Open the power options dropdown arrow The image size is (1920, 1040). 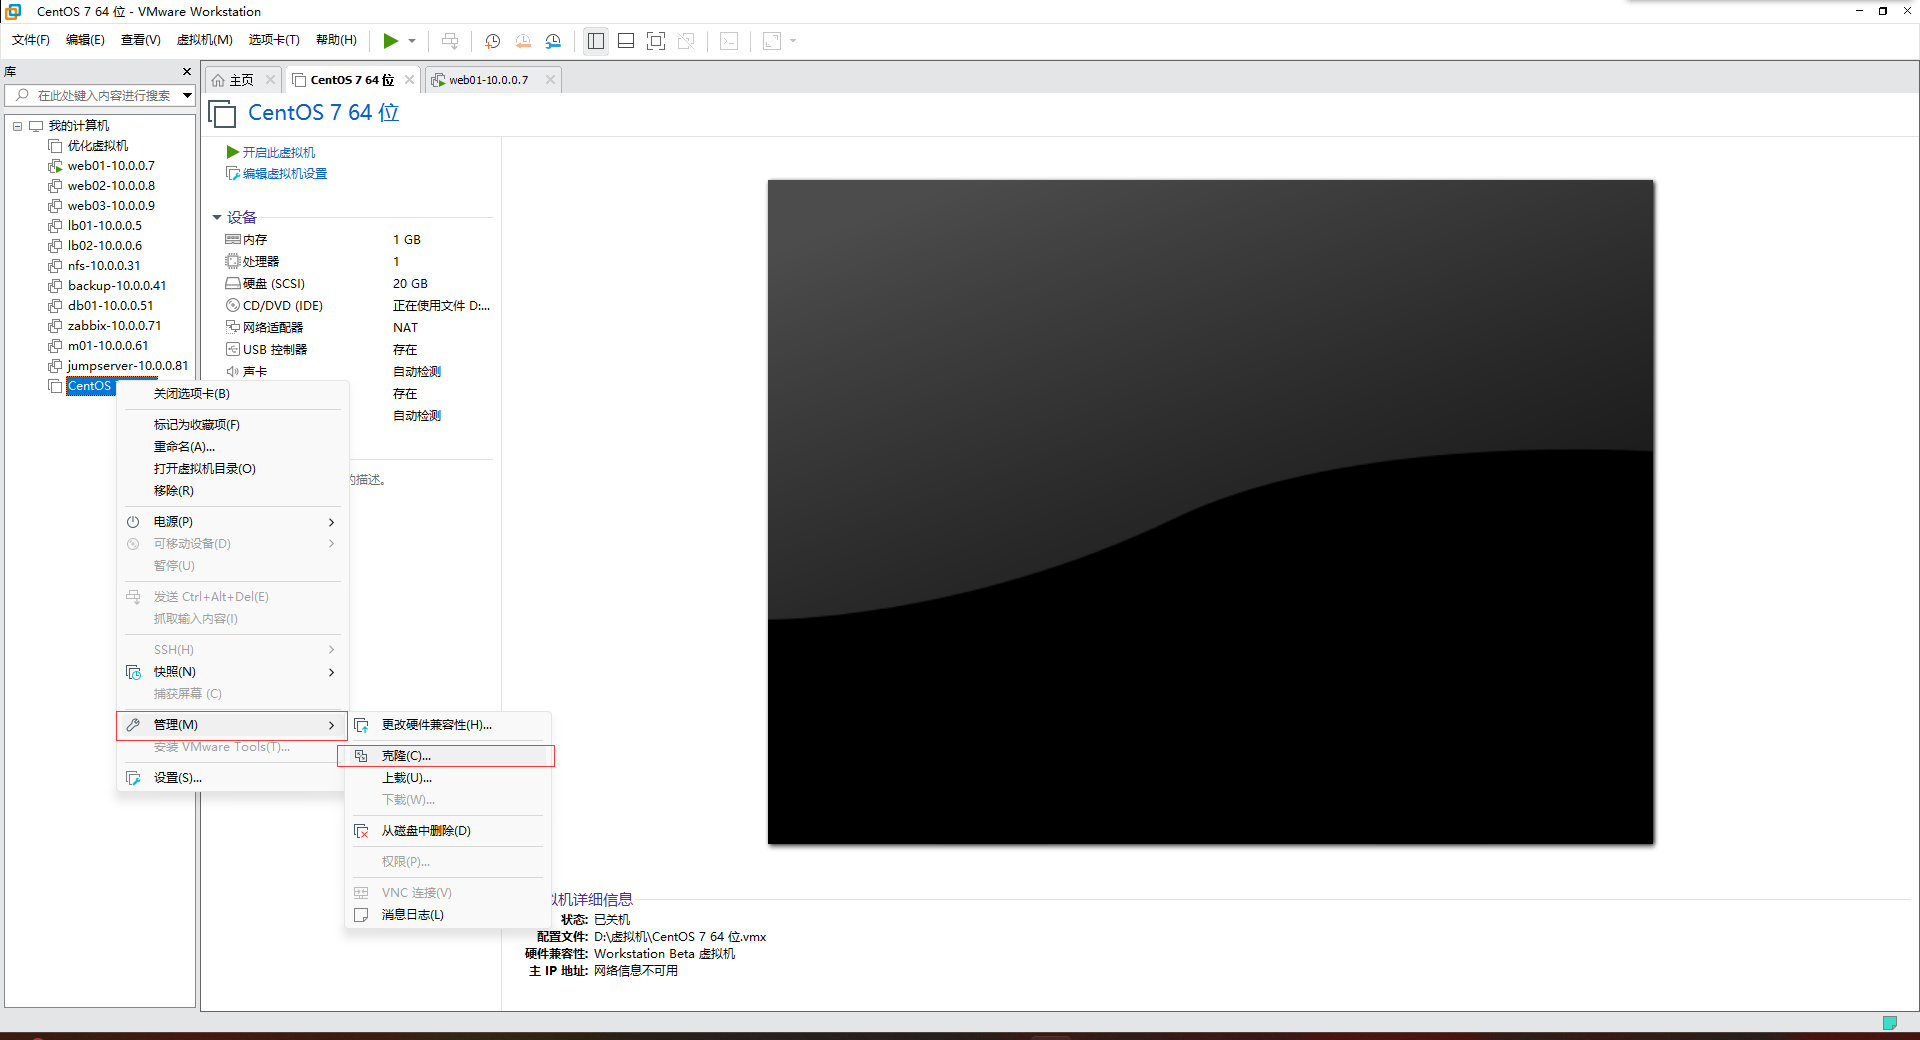coord(412,41)
